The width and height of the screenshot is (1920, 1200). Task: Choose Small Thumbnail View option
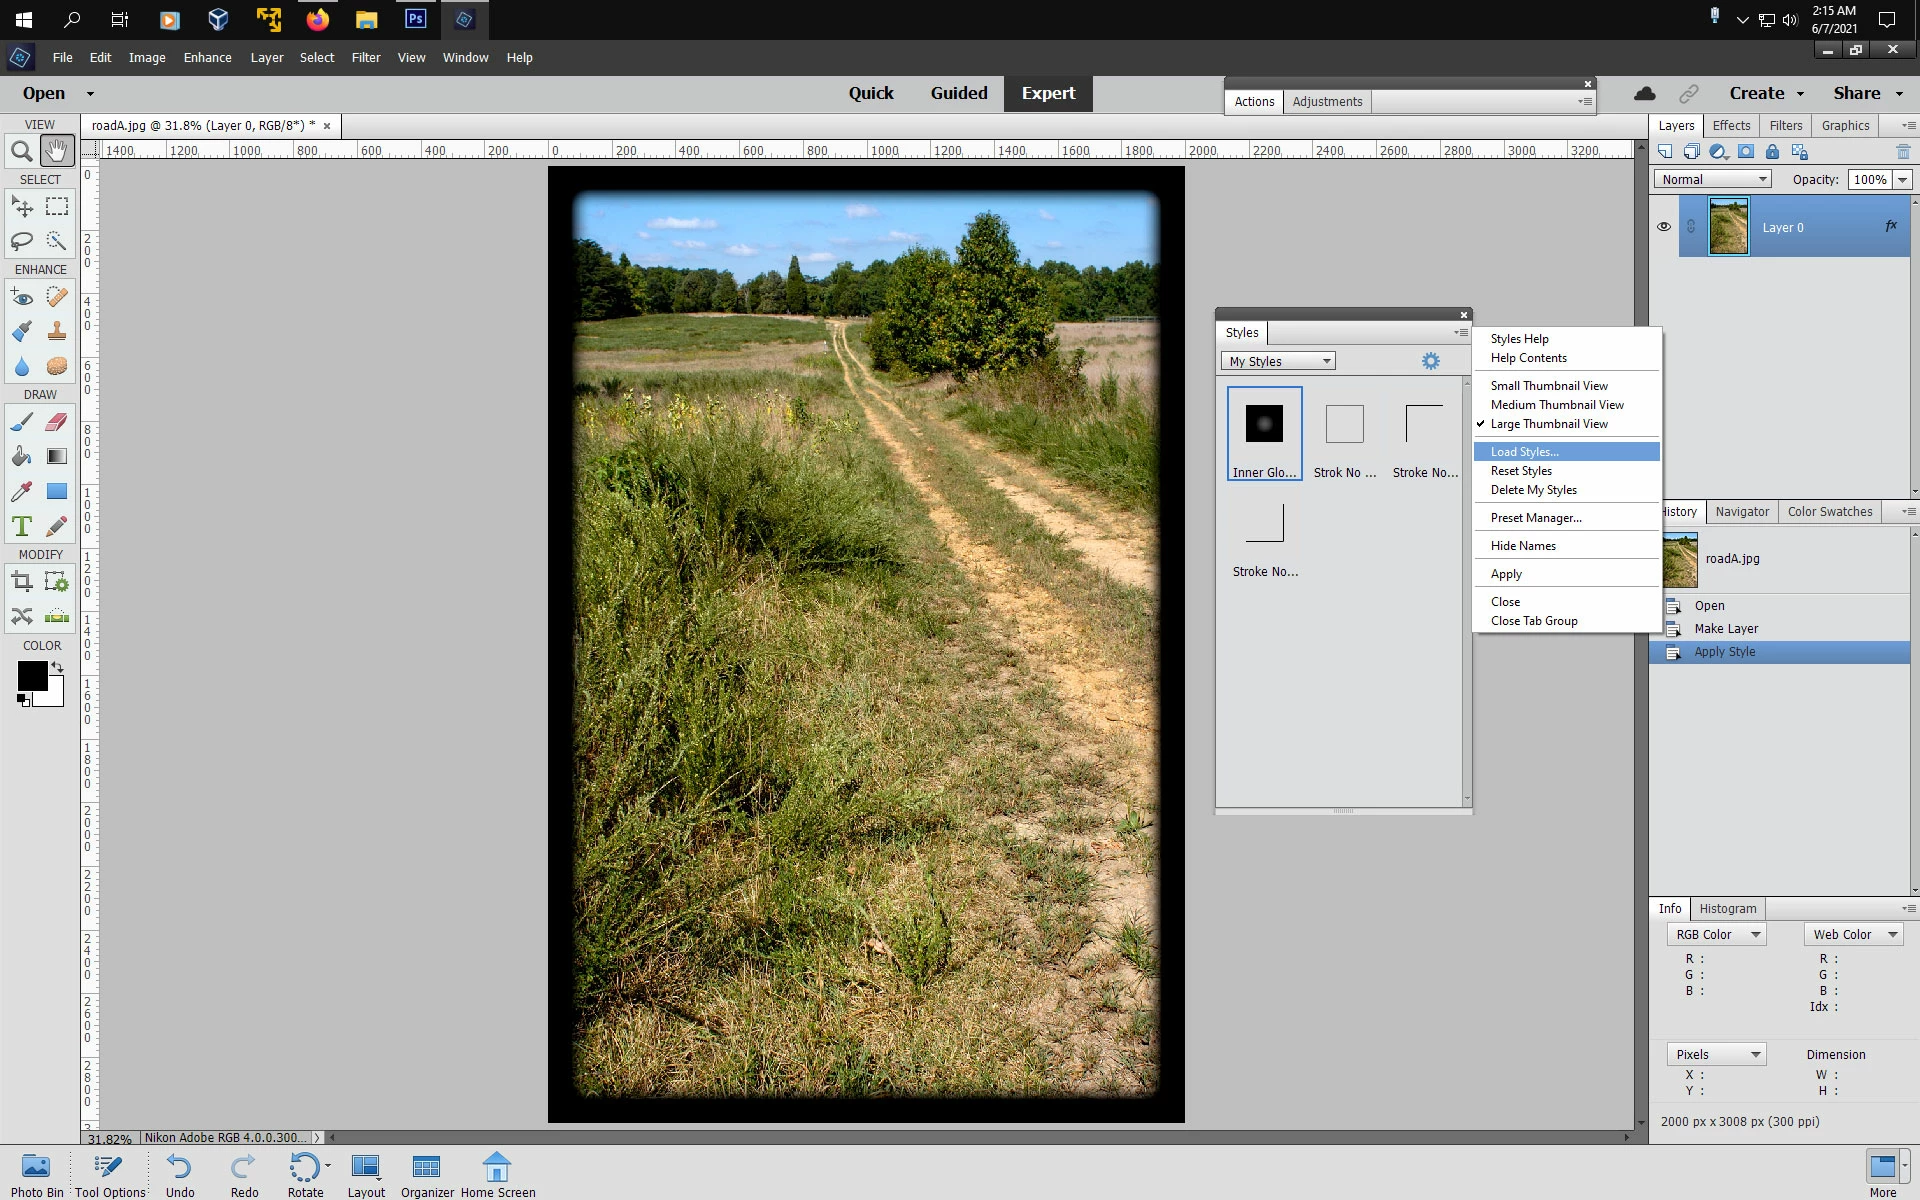[1549, 386]
